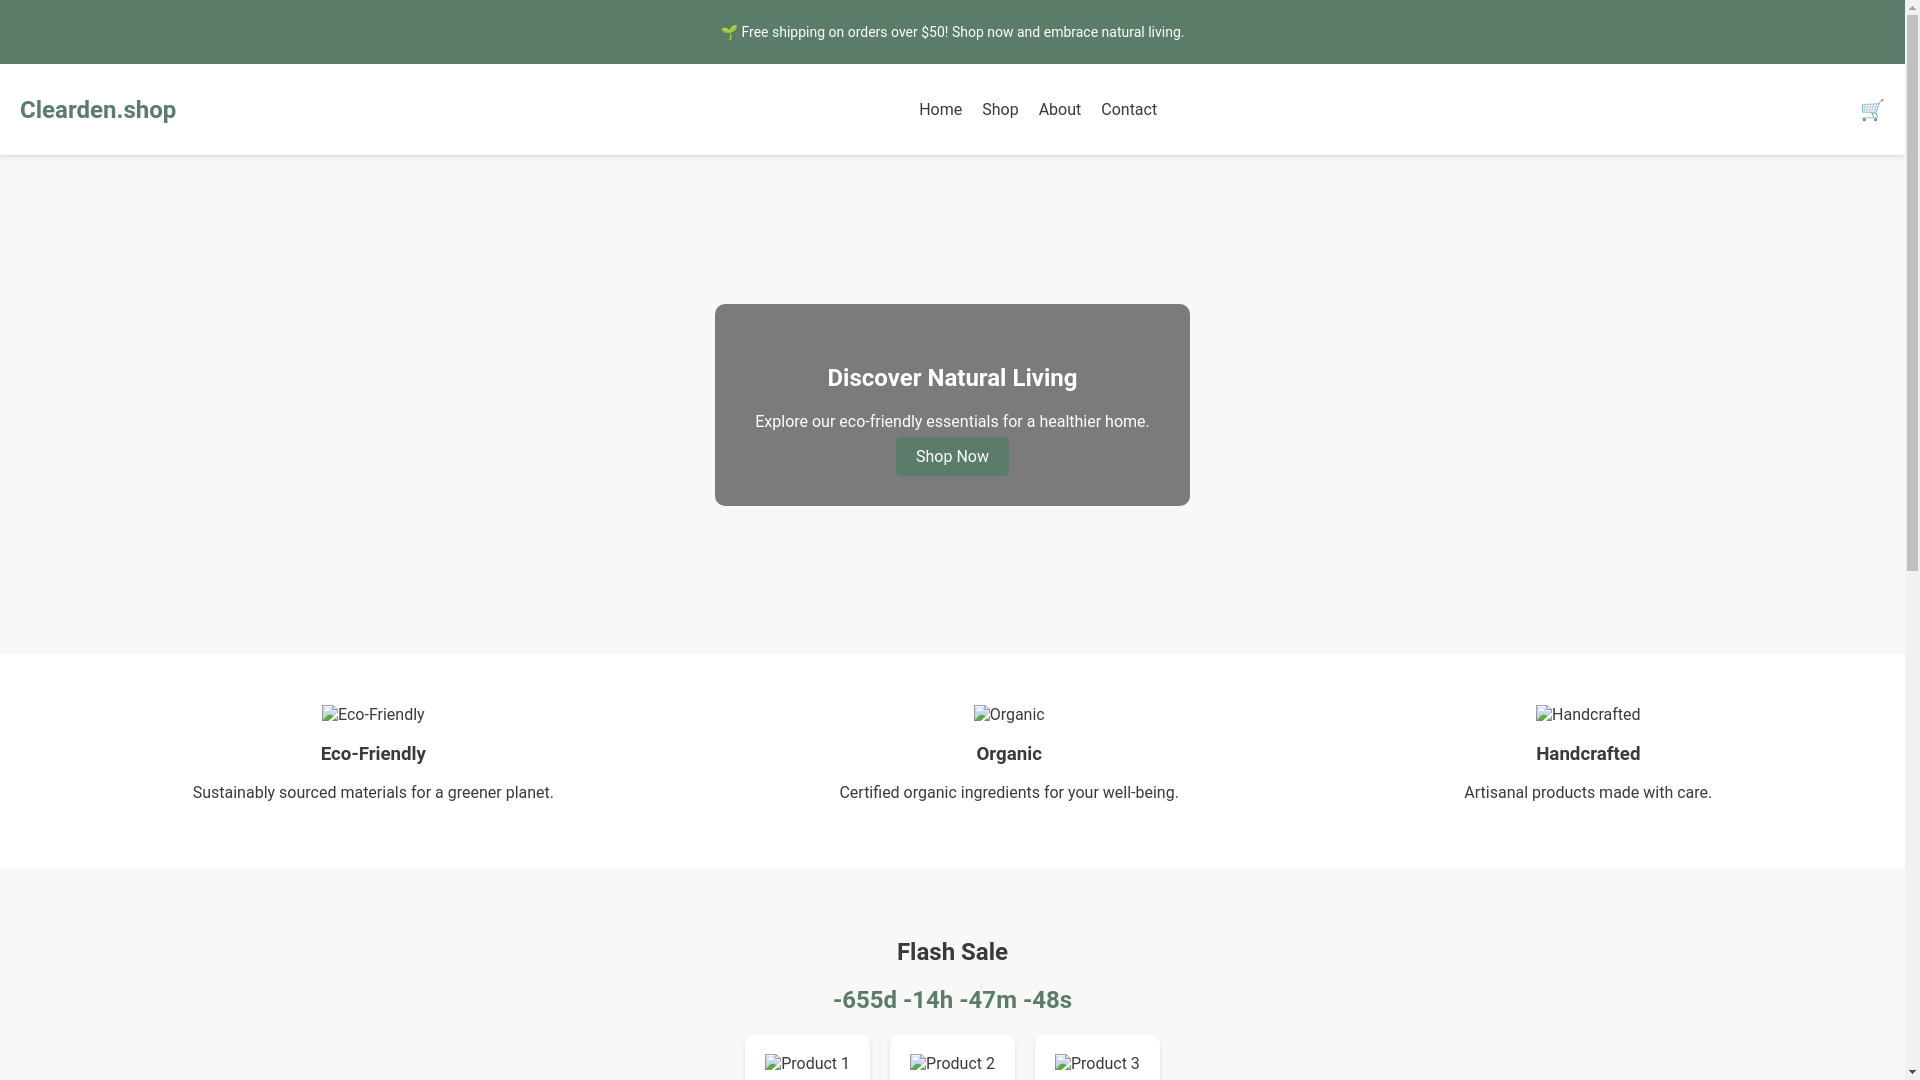The height and width of the screenshot is (1080, 1920).
Task: Click the Handcrafted feature image
Action: (1587, 715)
